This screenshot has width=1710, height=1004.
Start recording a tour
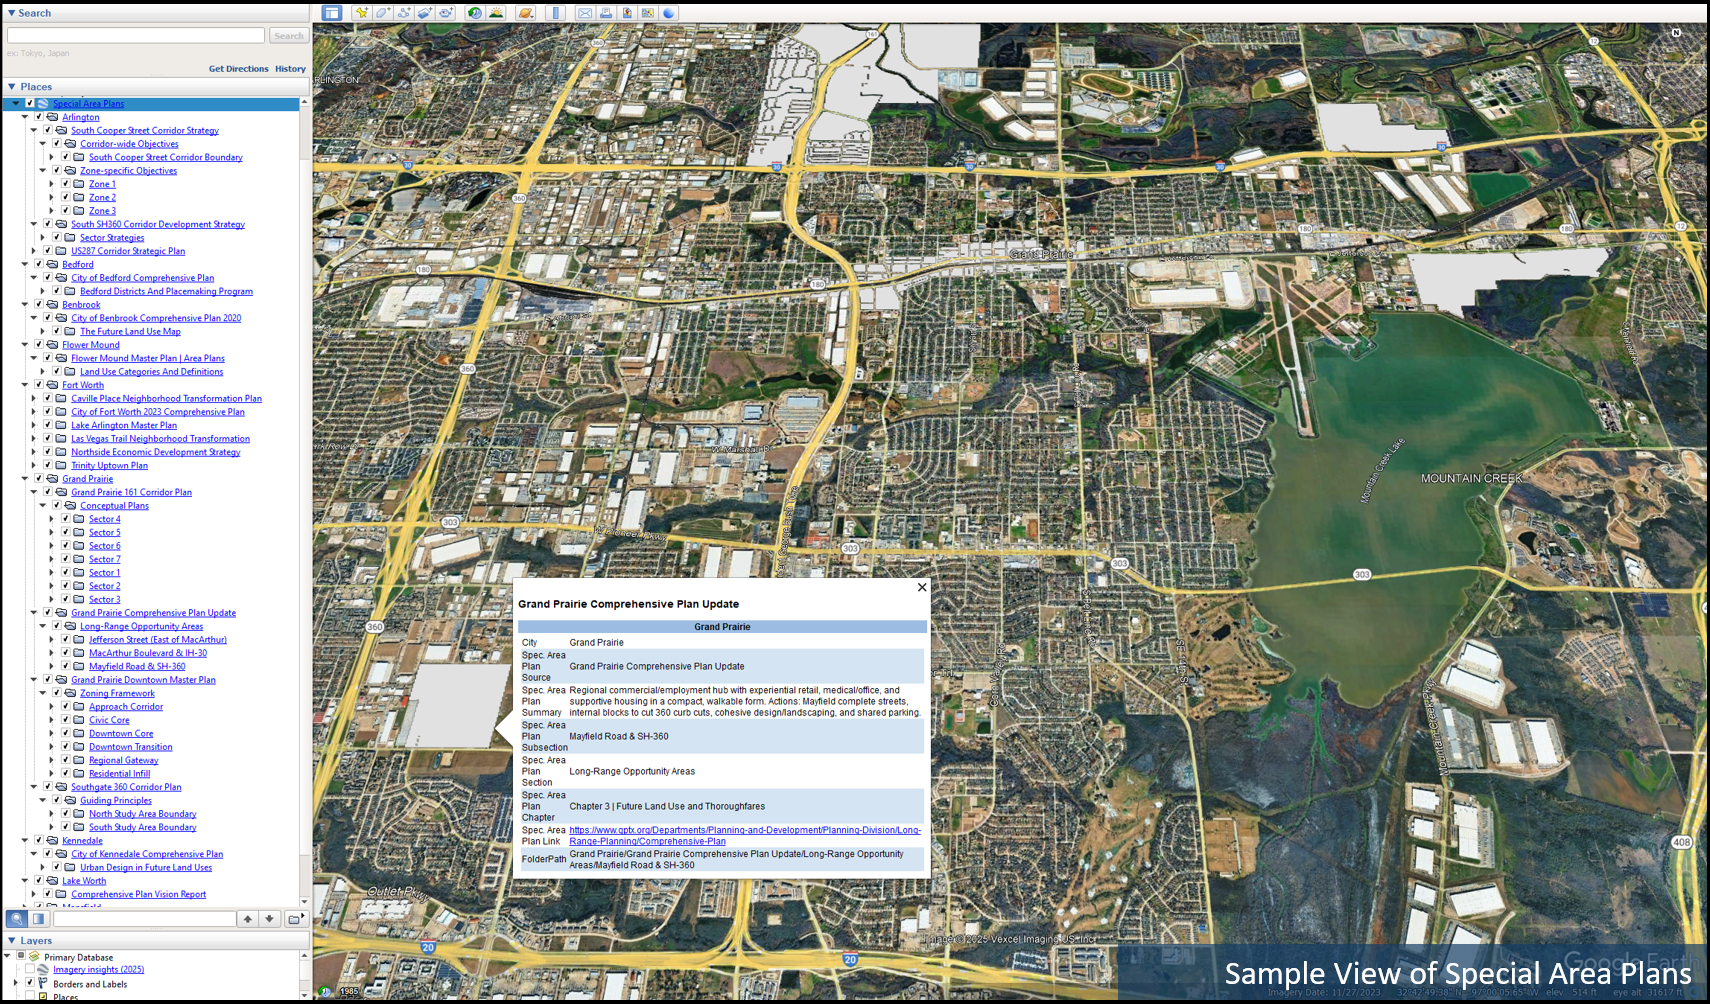(x=445, y=13)
